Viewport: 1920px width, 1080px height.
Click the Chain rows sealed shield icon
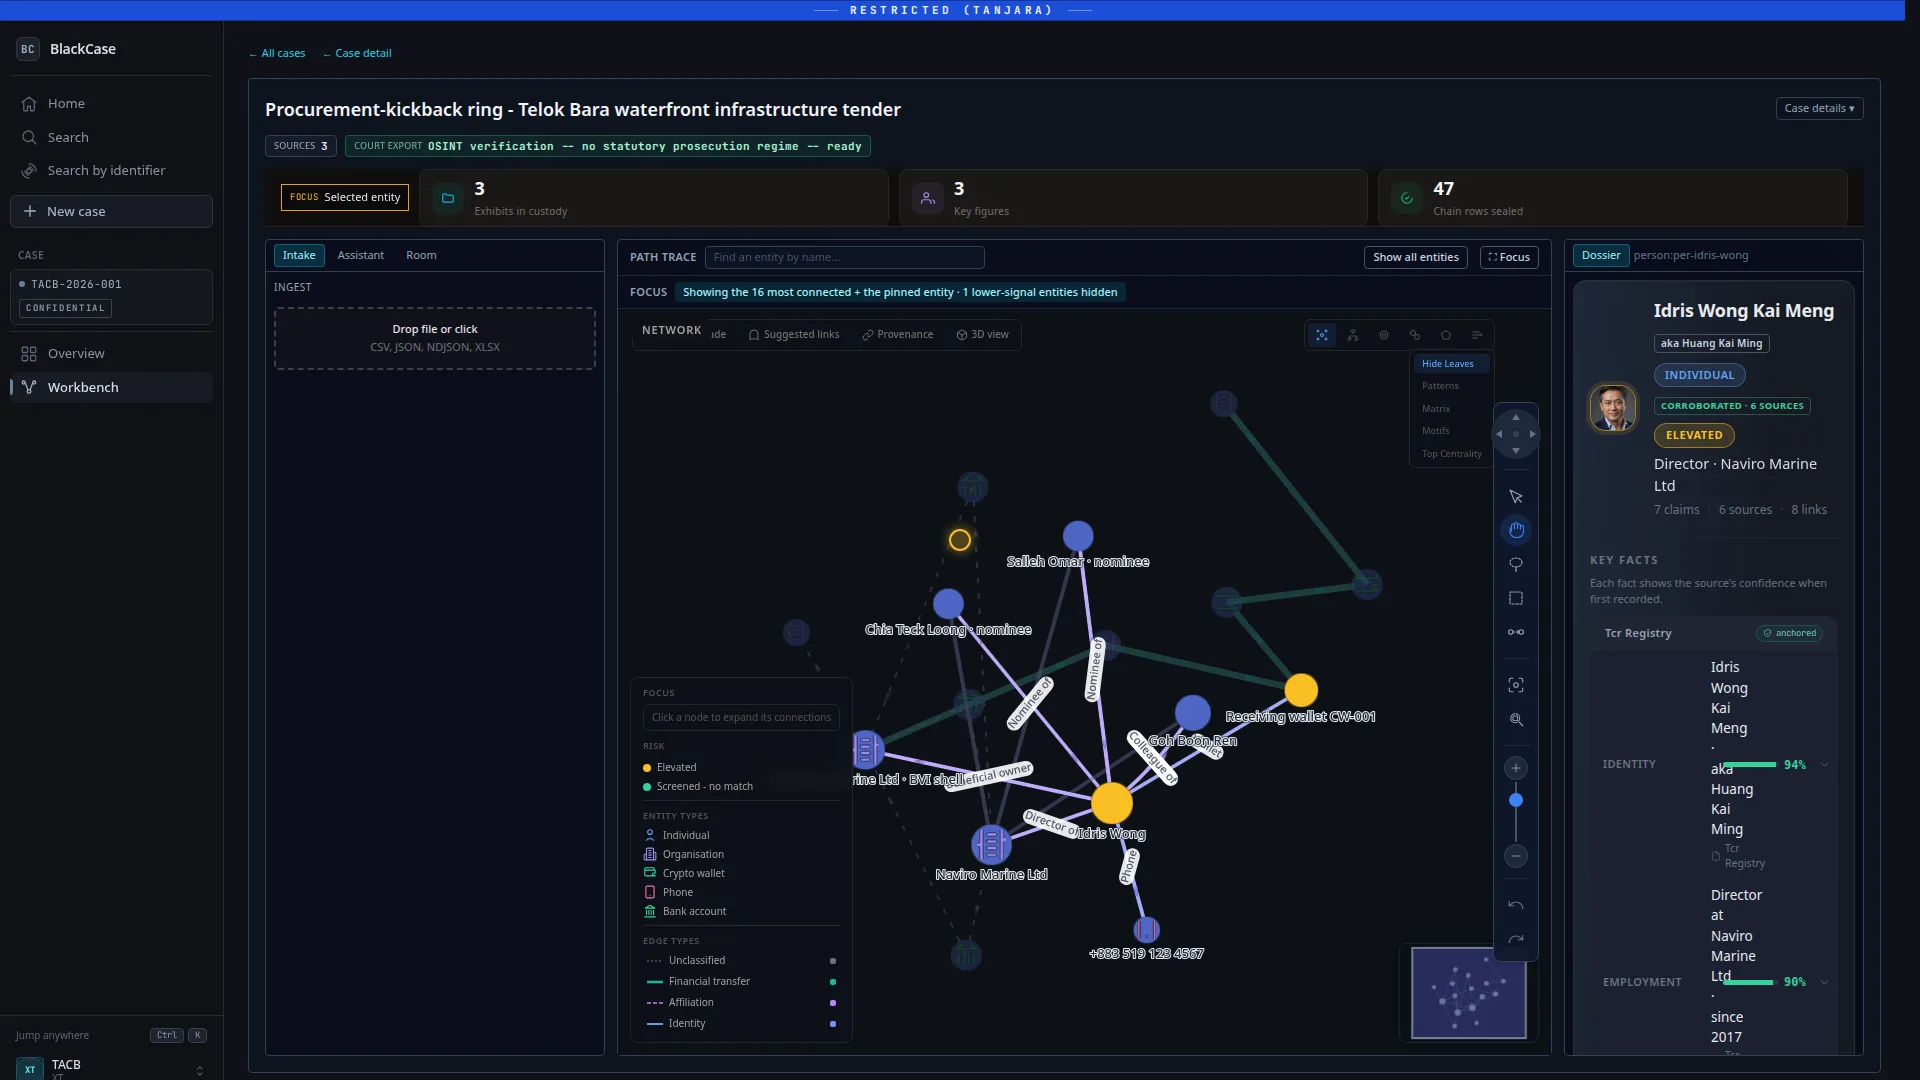[x=1407, y=198]
